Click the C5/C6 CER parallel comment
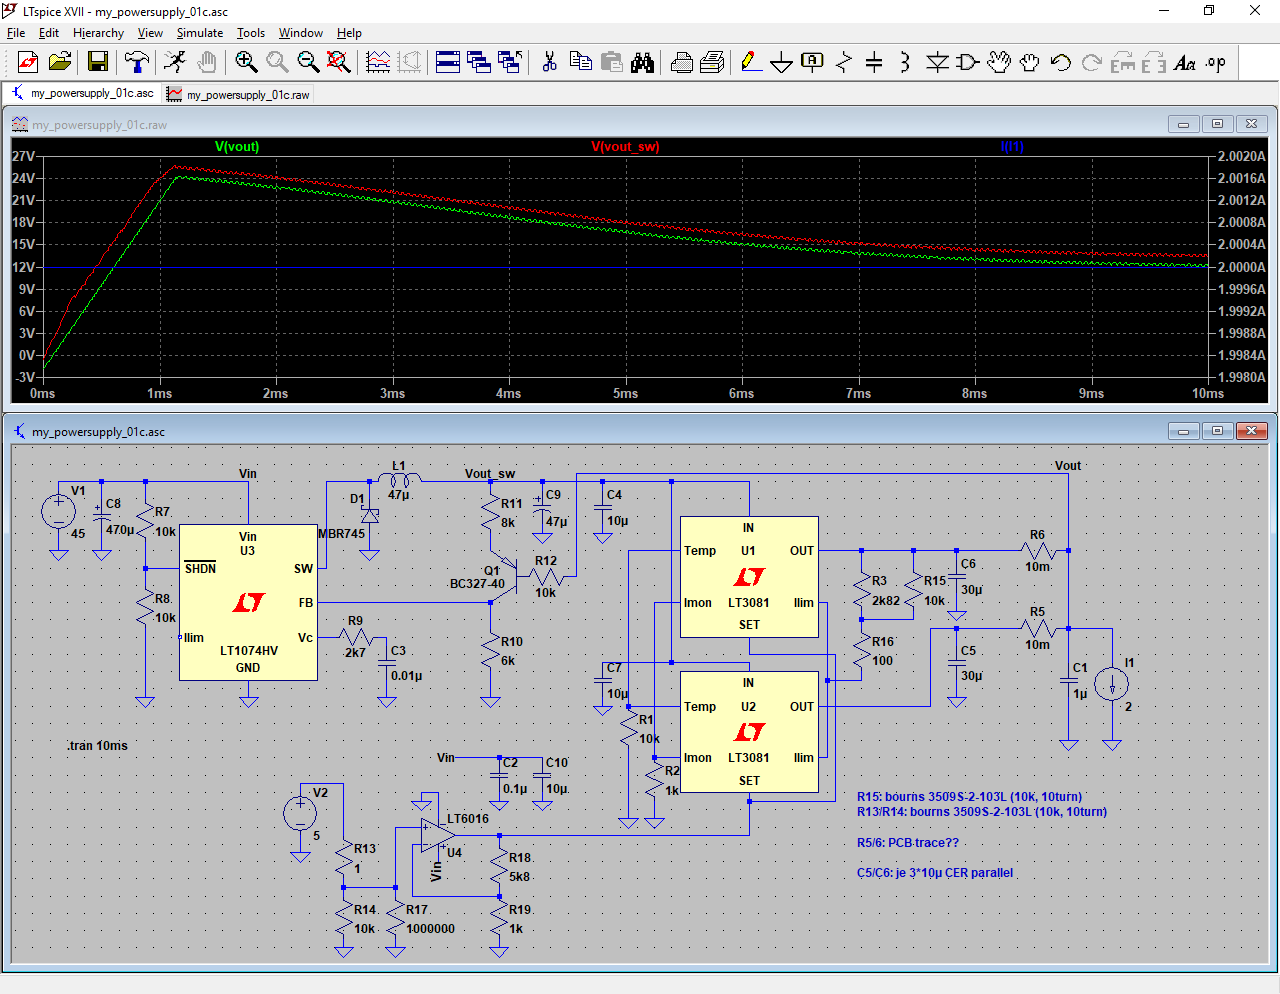Viewport: 1280px width, 994px height. (x=934, y=873)
